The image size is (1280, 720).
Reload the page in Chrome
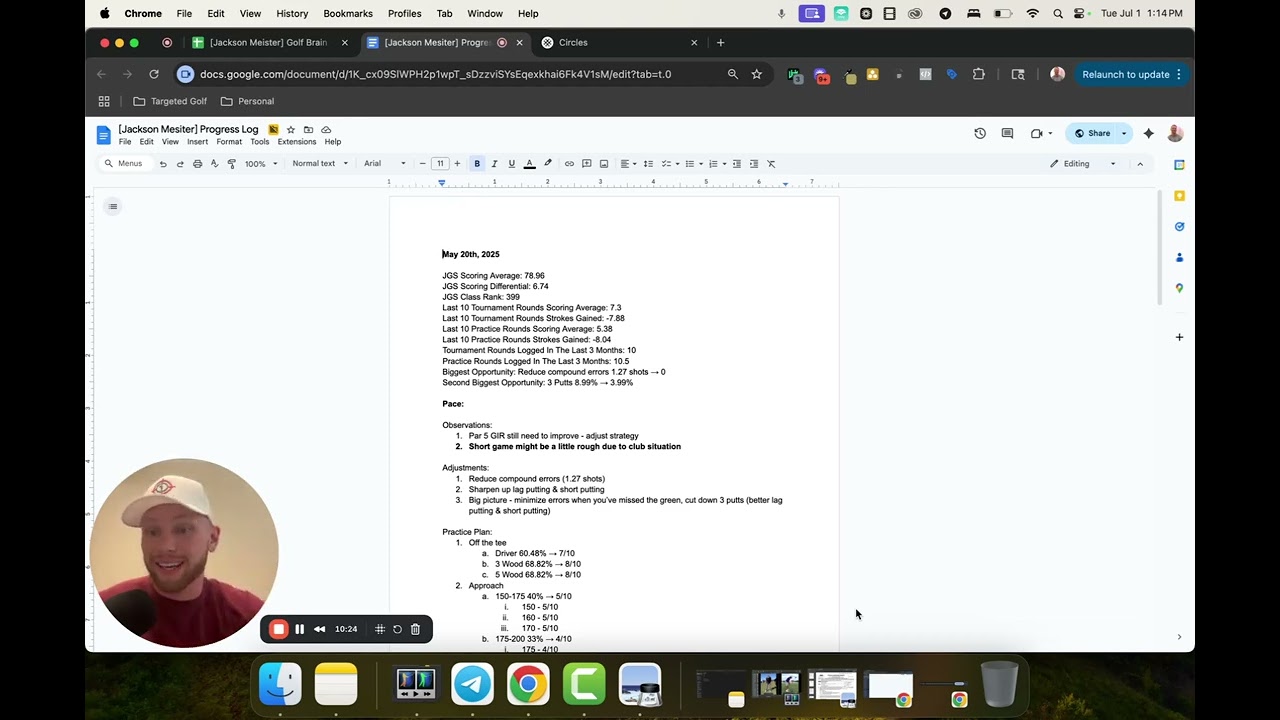[x=154, y=74]
